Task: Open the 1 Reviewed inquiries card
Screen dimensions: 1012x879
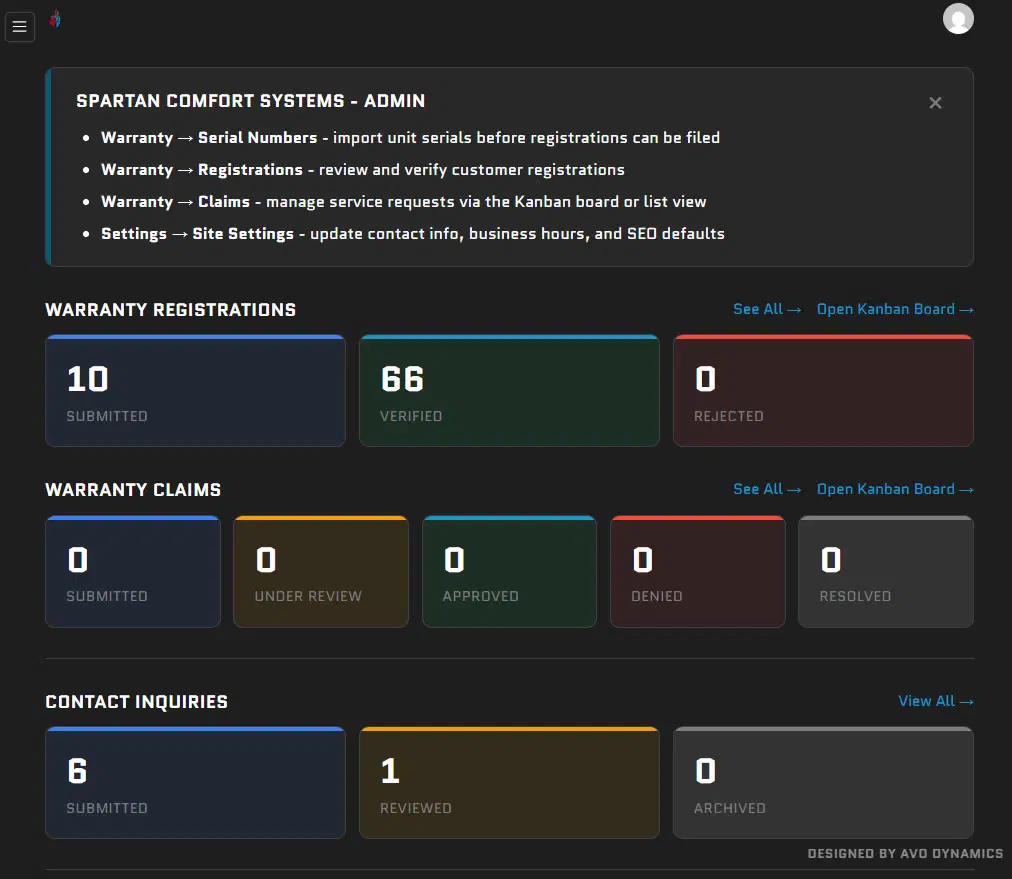Action: (x=509, y=783)
